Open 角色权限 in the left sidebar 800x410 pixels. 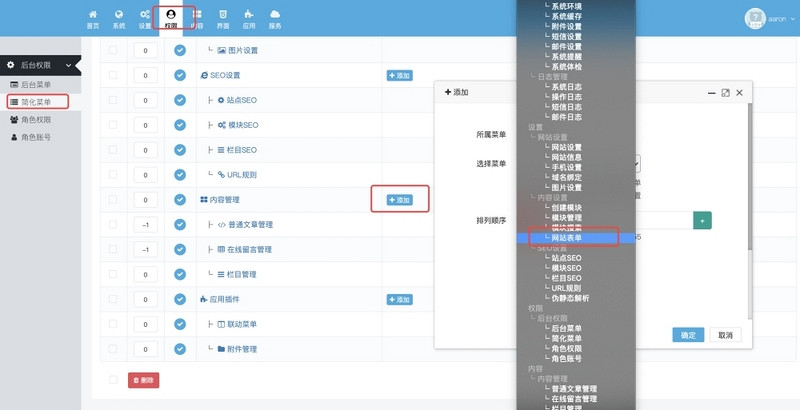coord(36,120)
